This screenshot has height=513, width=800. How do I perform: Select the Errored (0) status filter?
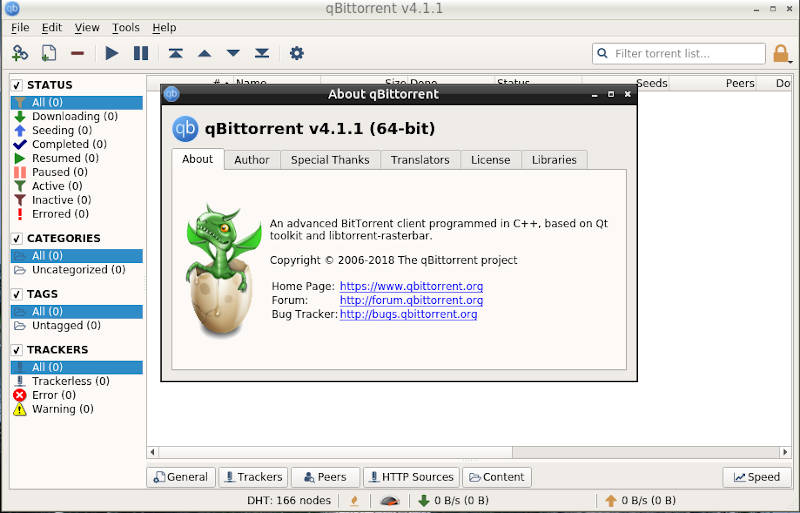pyautogui.click(x=77, y=214)
